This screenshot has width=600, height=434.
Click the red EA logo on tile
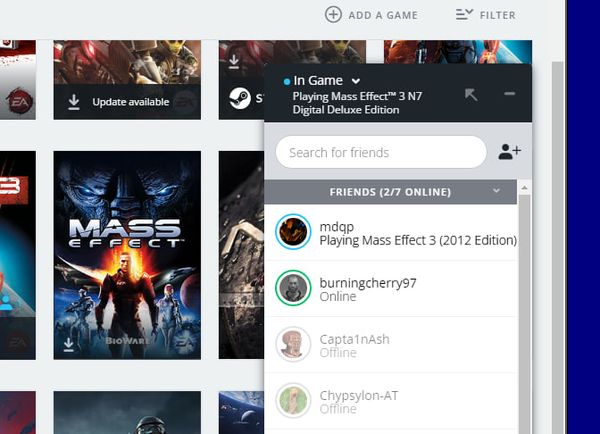19,101
